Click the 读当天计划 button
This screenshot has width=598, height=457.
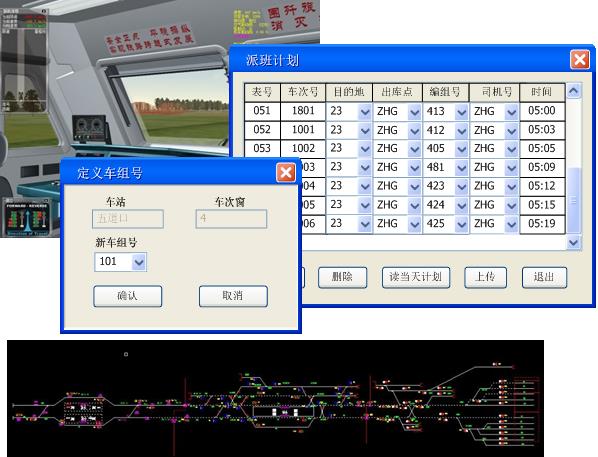pos(416,277)
